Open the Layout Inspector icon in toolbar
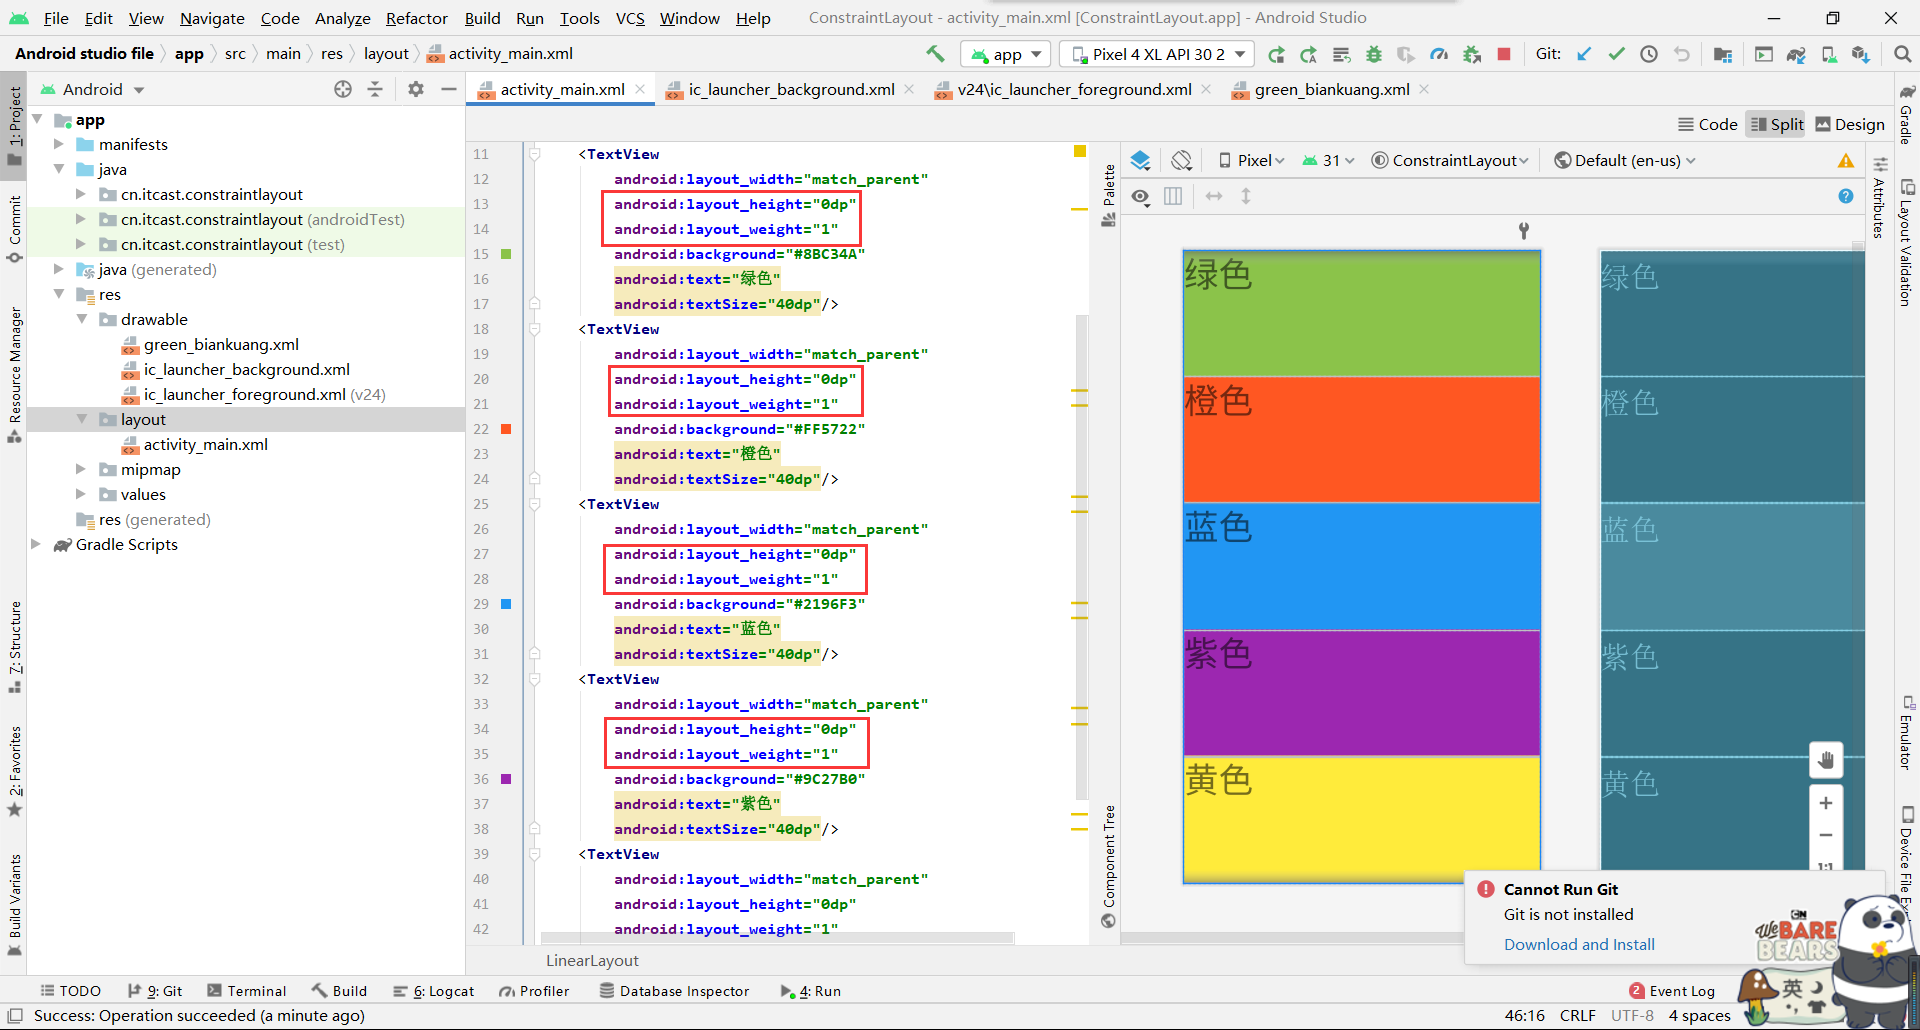Image resolution: width=1920 pixels, height=1030 pixels. (1764, 54)
